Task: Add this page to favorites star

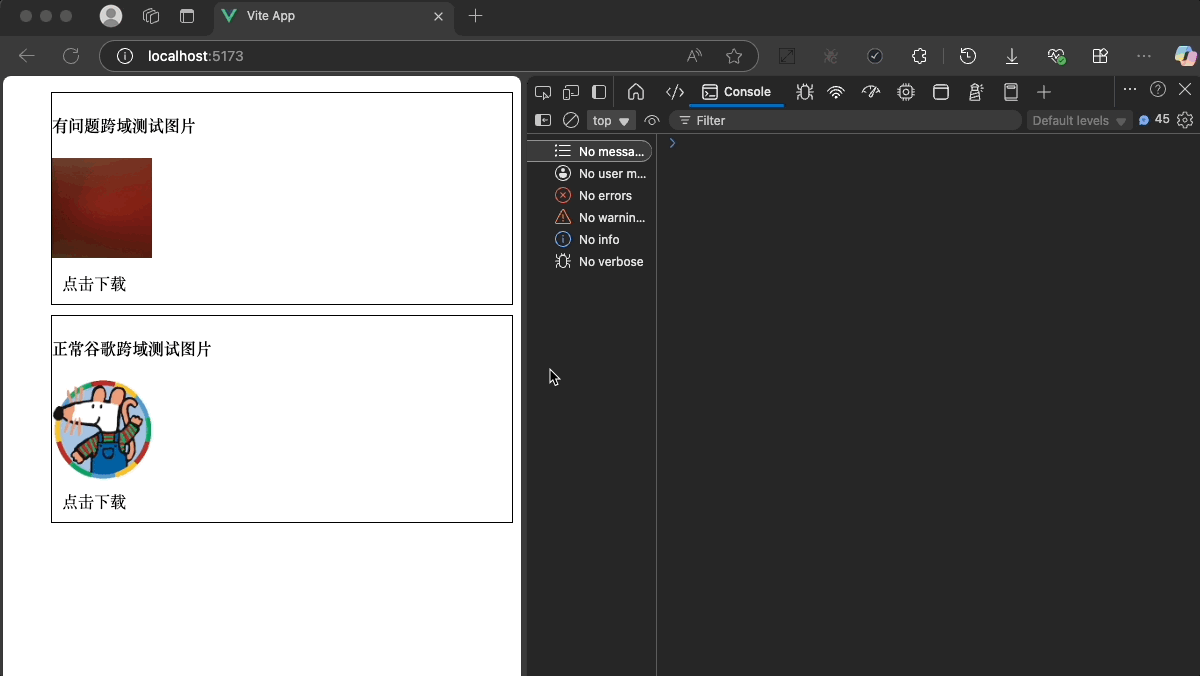Action: coord(734,56)
